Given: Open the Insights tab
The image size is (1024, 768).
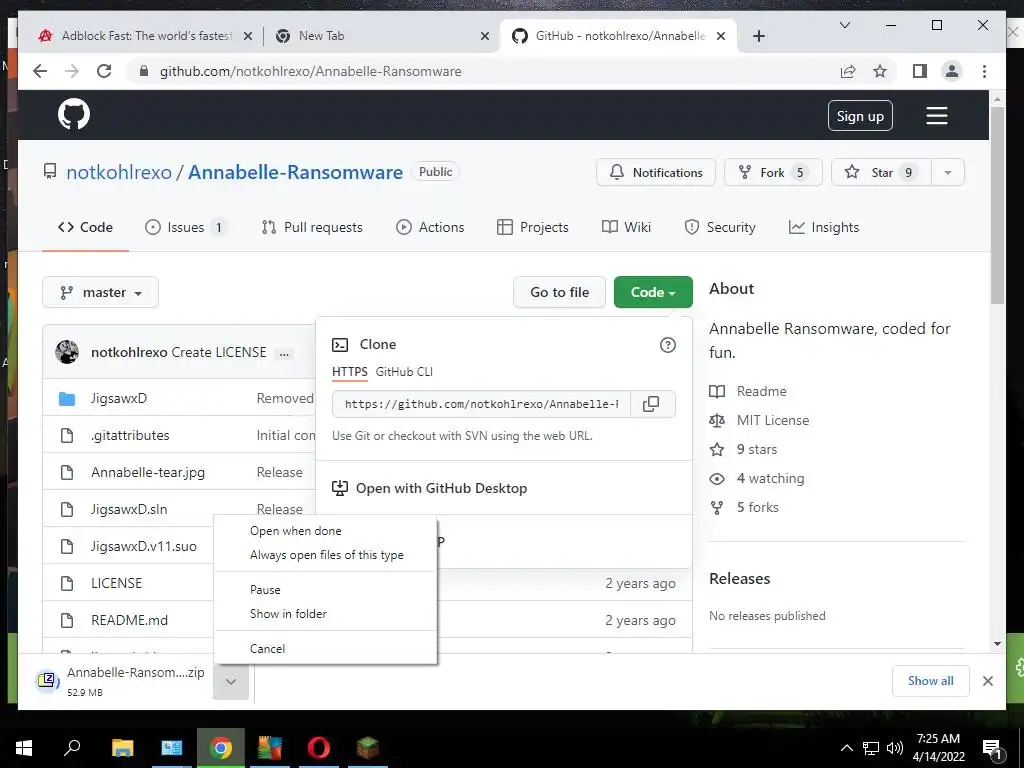Looking at the screenshot, I should point(824,227).
